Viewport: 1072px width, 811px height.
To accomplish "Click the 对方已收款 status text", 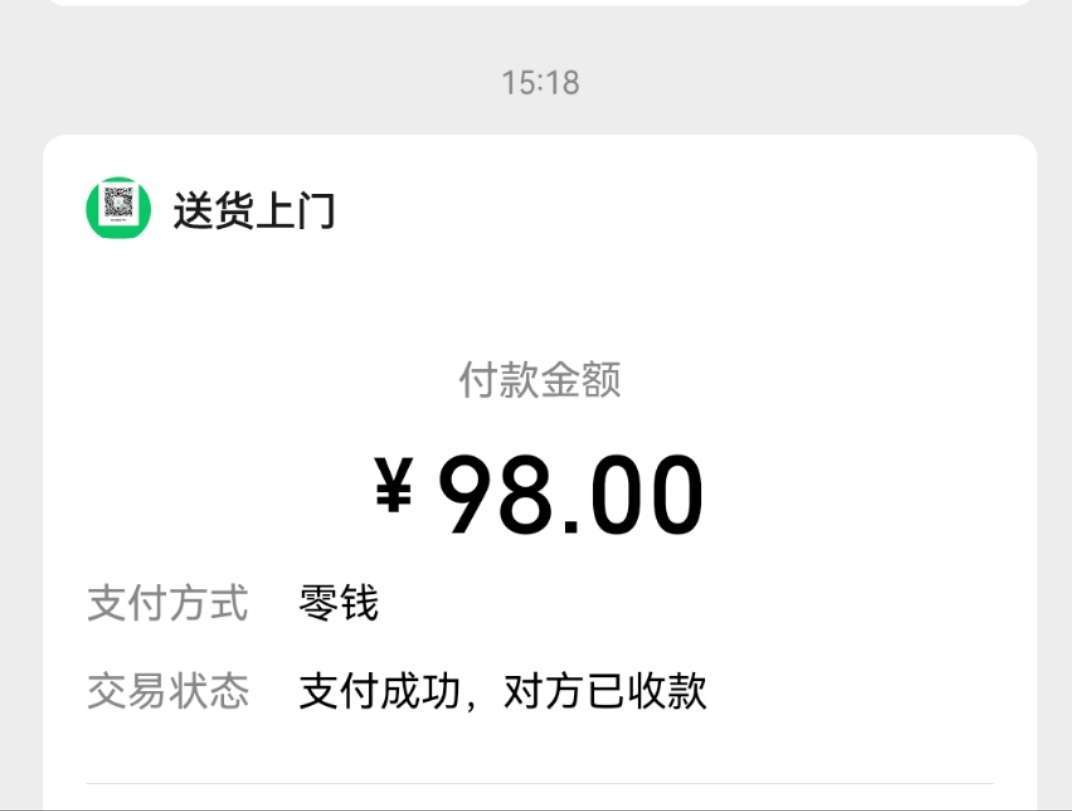I will pos(605,692).
